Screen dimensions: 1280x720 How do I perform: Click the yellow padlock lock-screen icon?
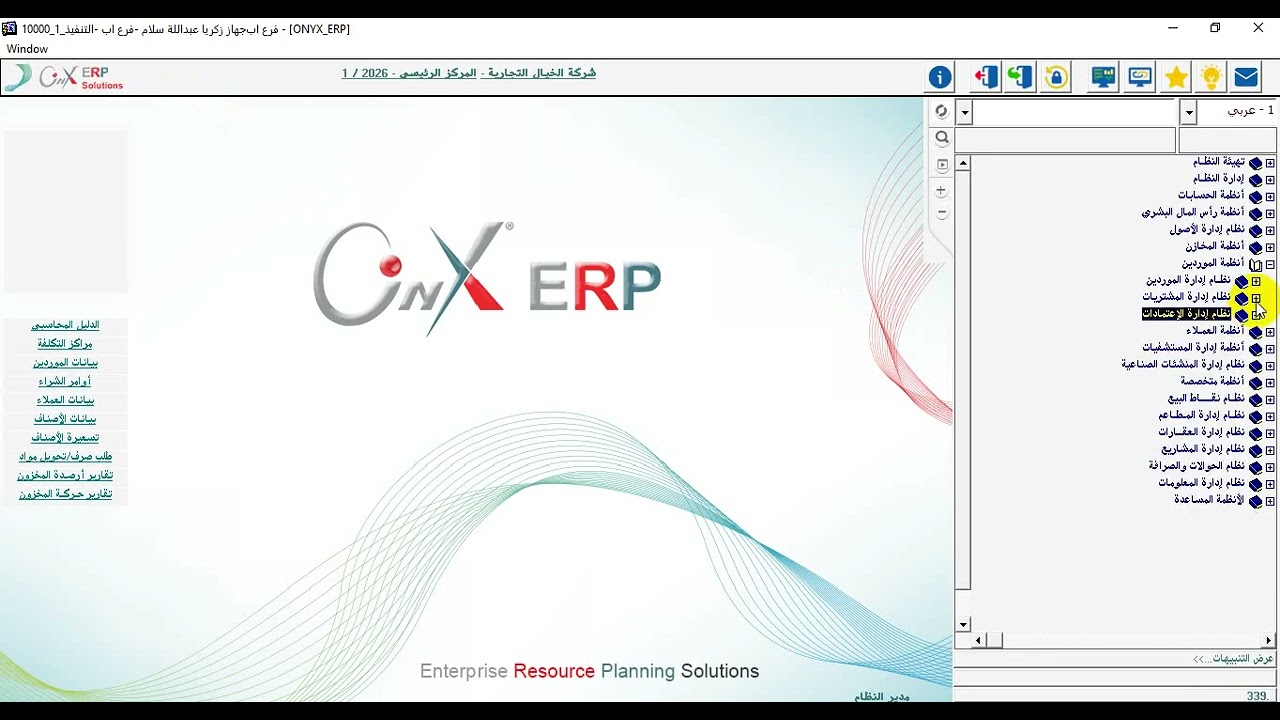point(1056,77)
